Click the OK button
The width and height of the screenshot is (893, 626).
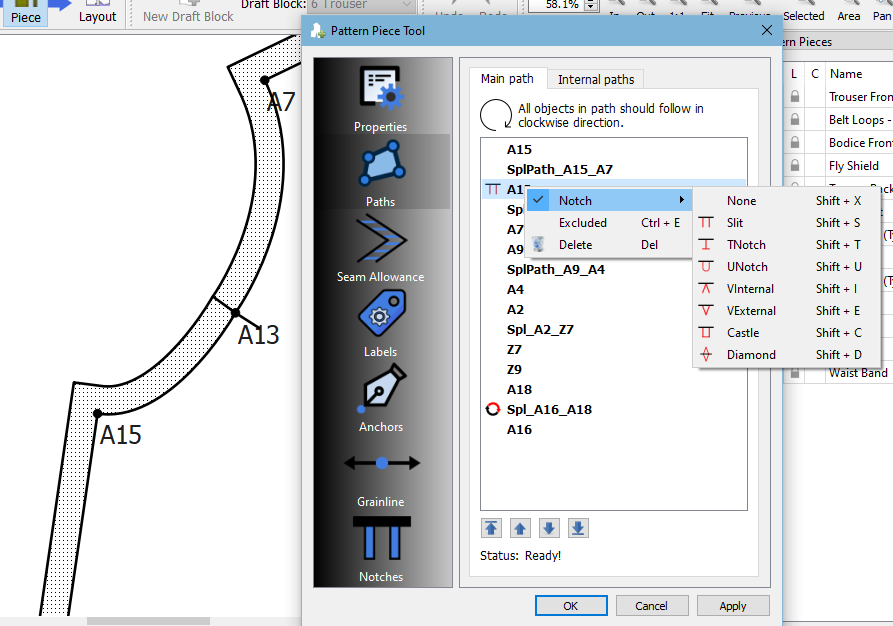570,606
